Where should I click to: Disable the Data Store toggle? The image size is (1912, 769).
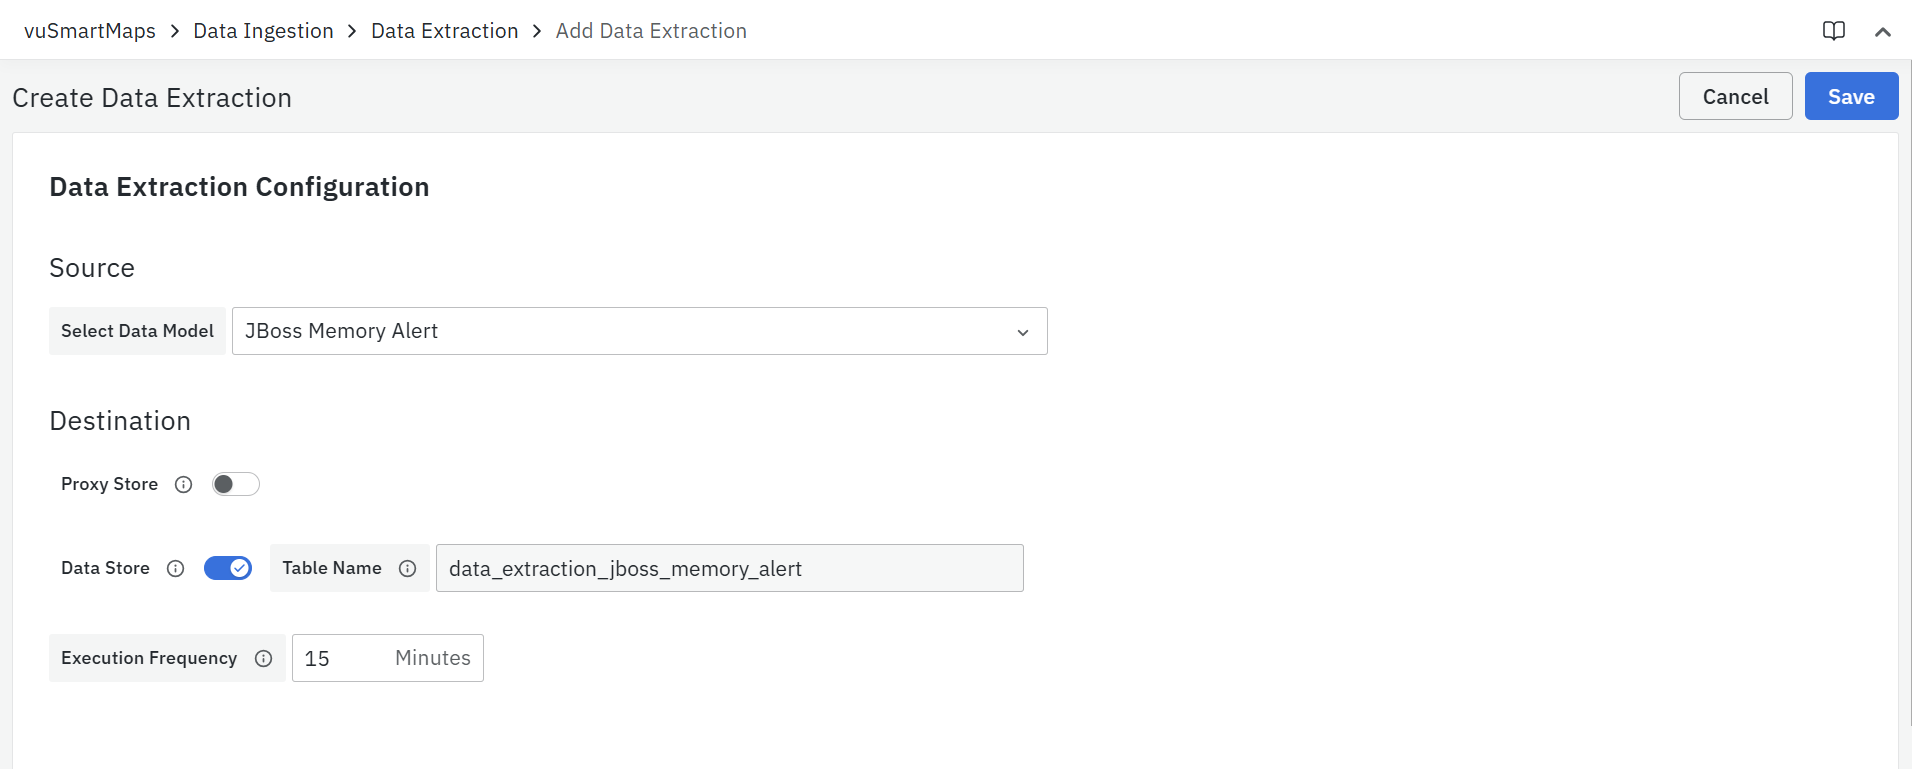coord(228,569)
